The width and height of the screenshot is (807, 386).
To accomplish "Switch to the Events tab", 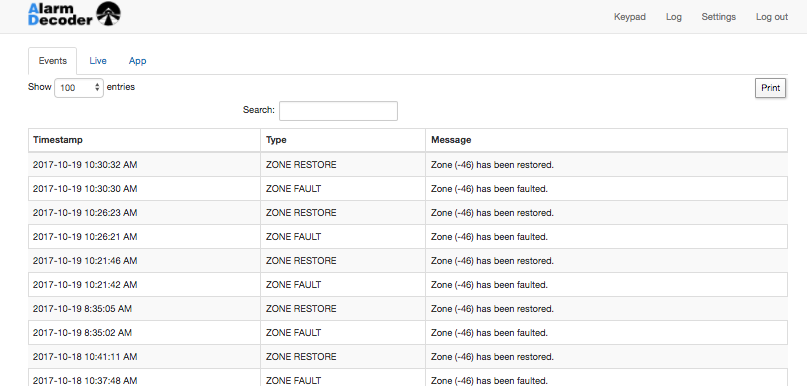I will (x=52, y=61).
